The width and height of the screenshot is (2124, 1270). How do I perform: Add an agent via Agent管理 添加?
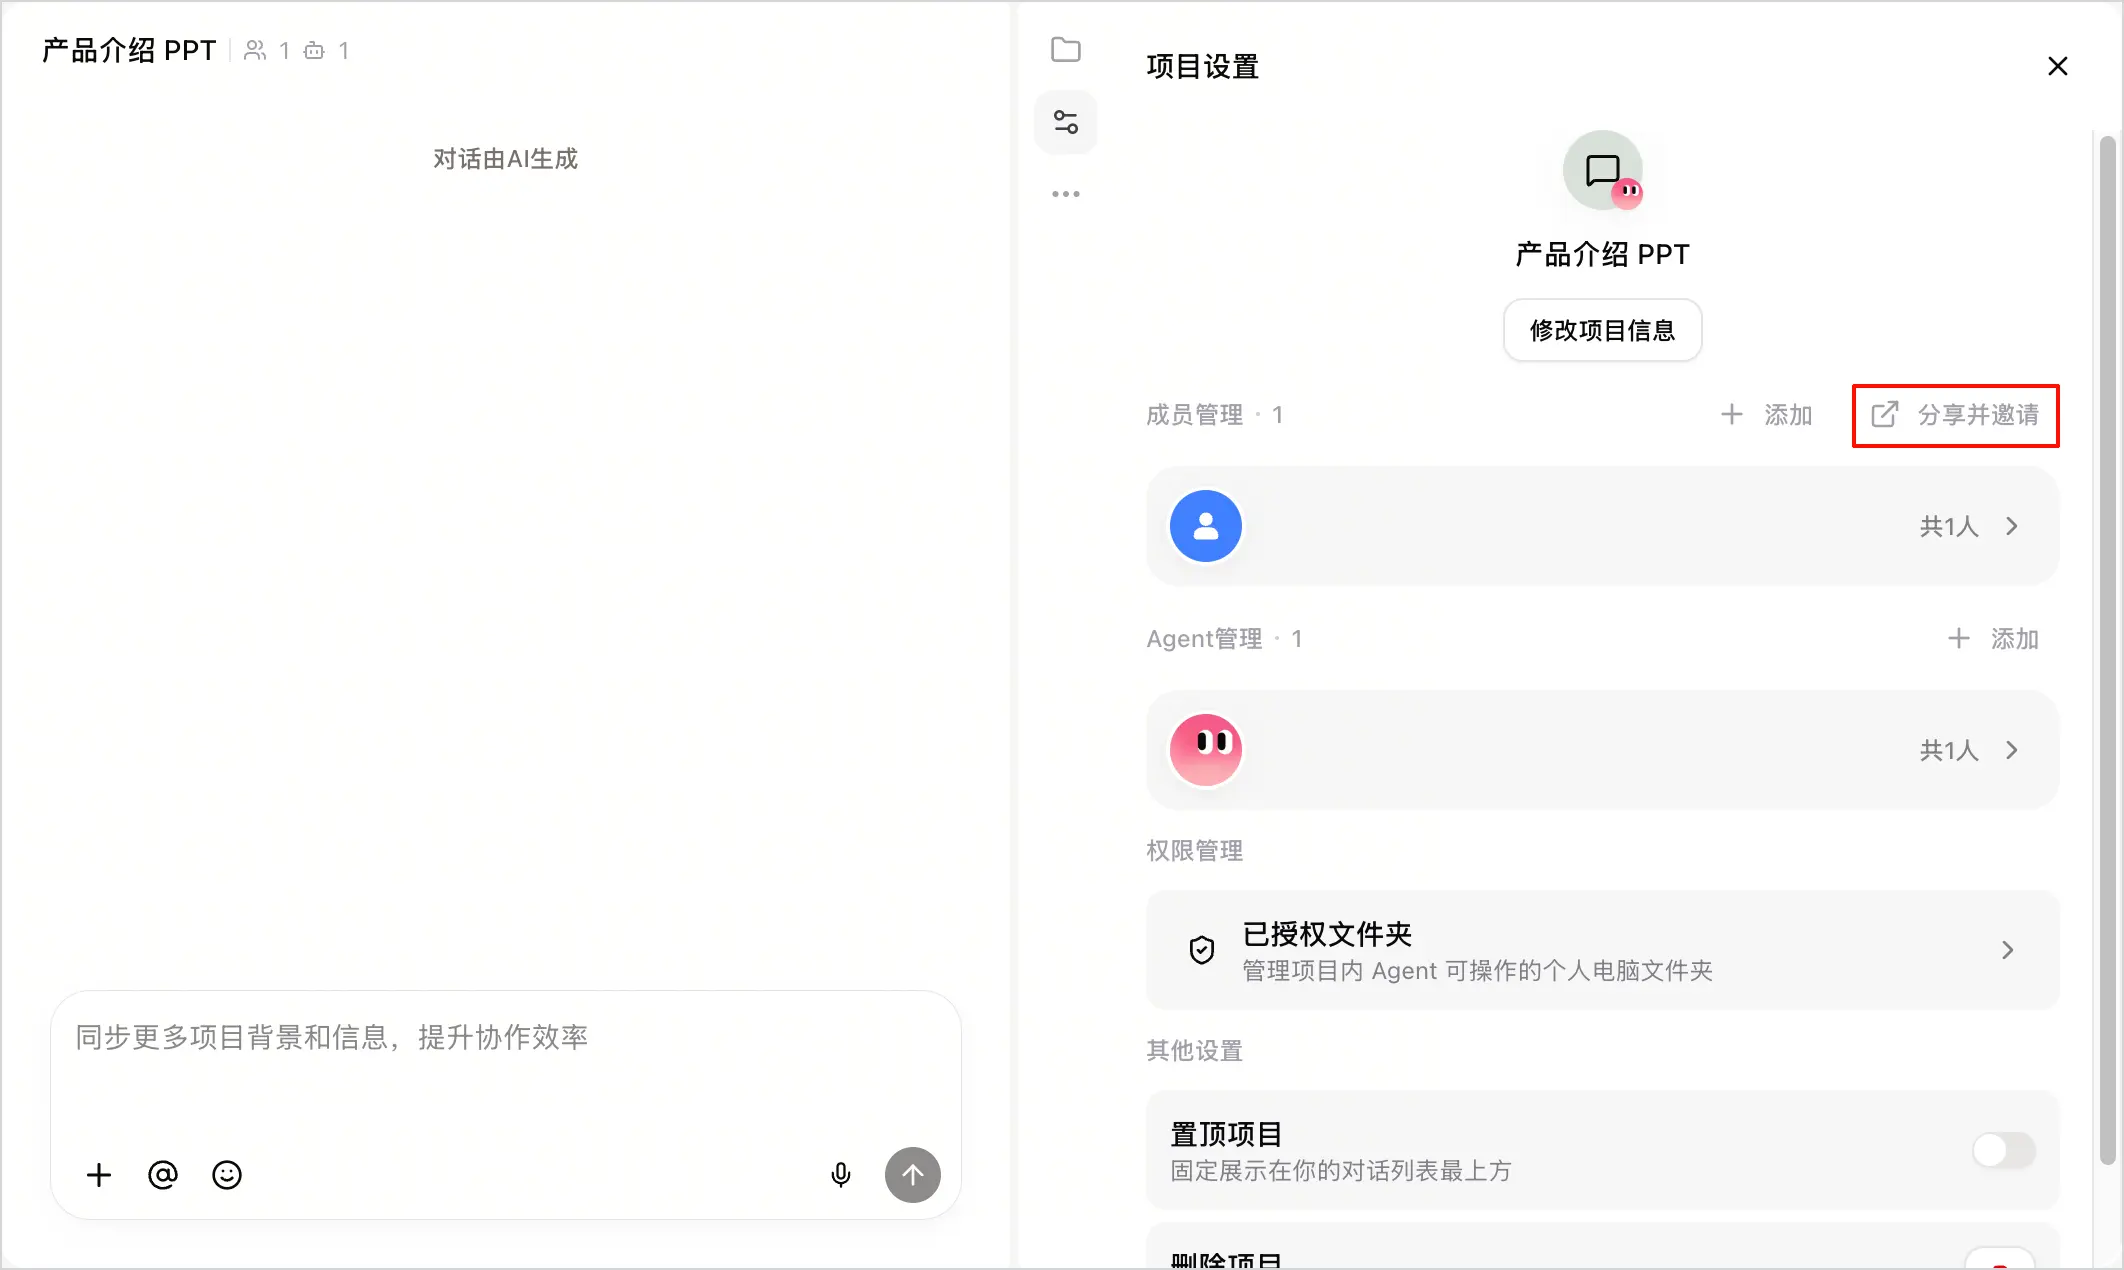(1993, 639)
